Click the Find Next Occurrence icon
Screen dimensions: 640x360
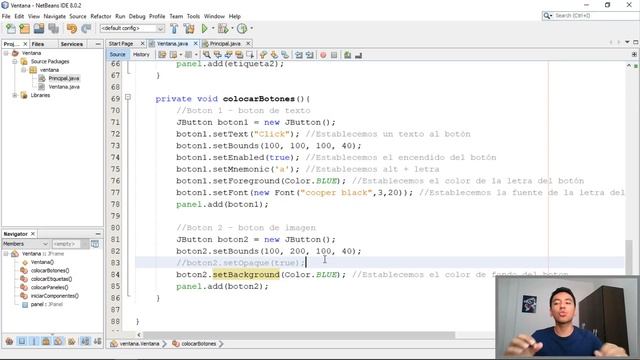[228, 55]
